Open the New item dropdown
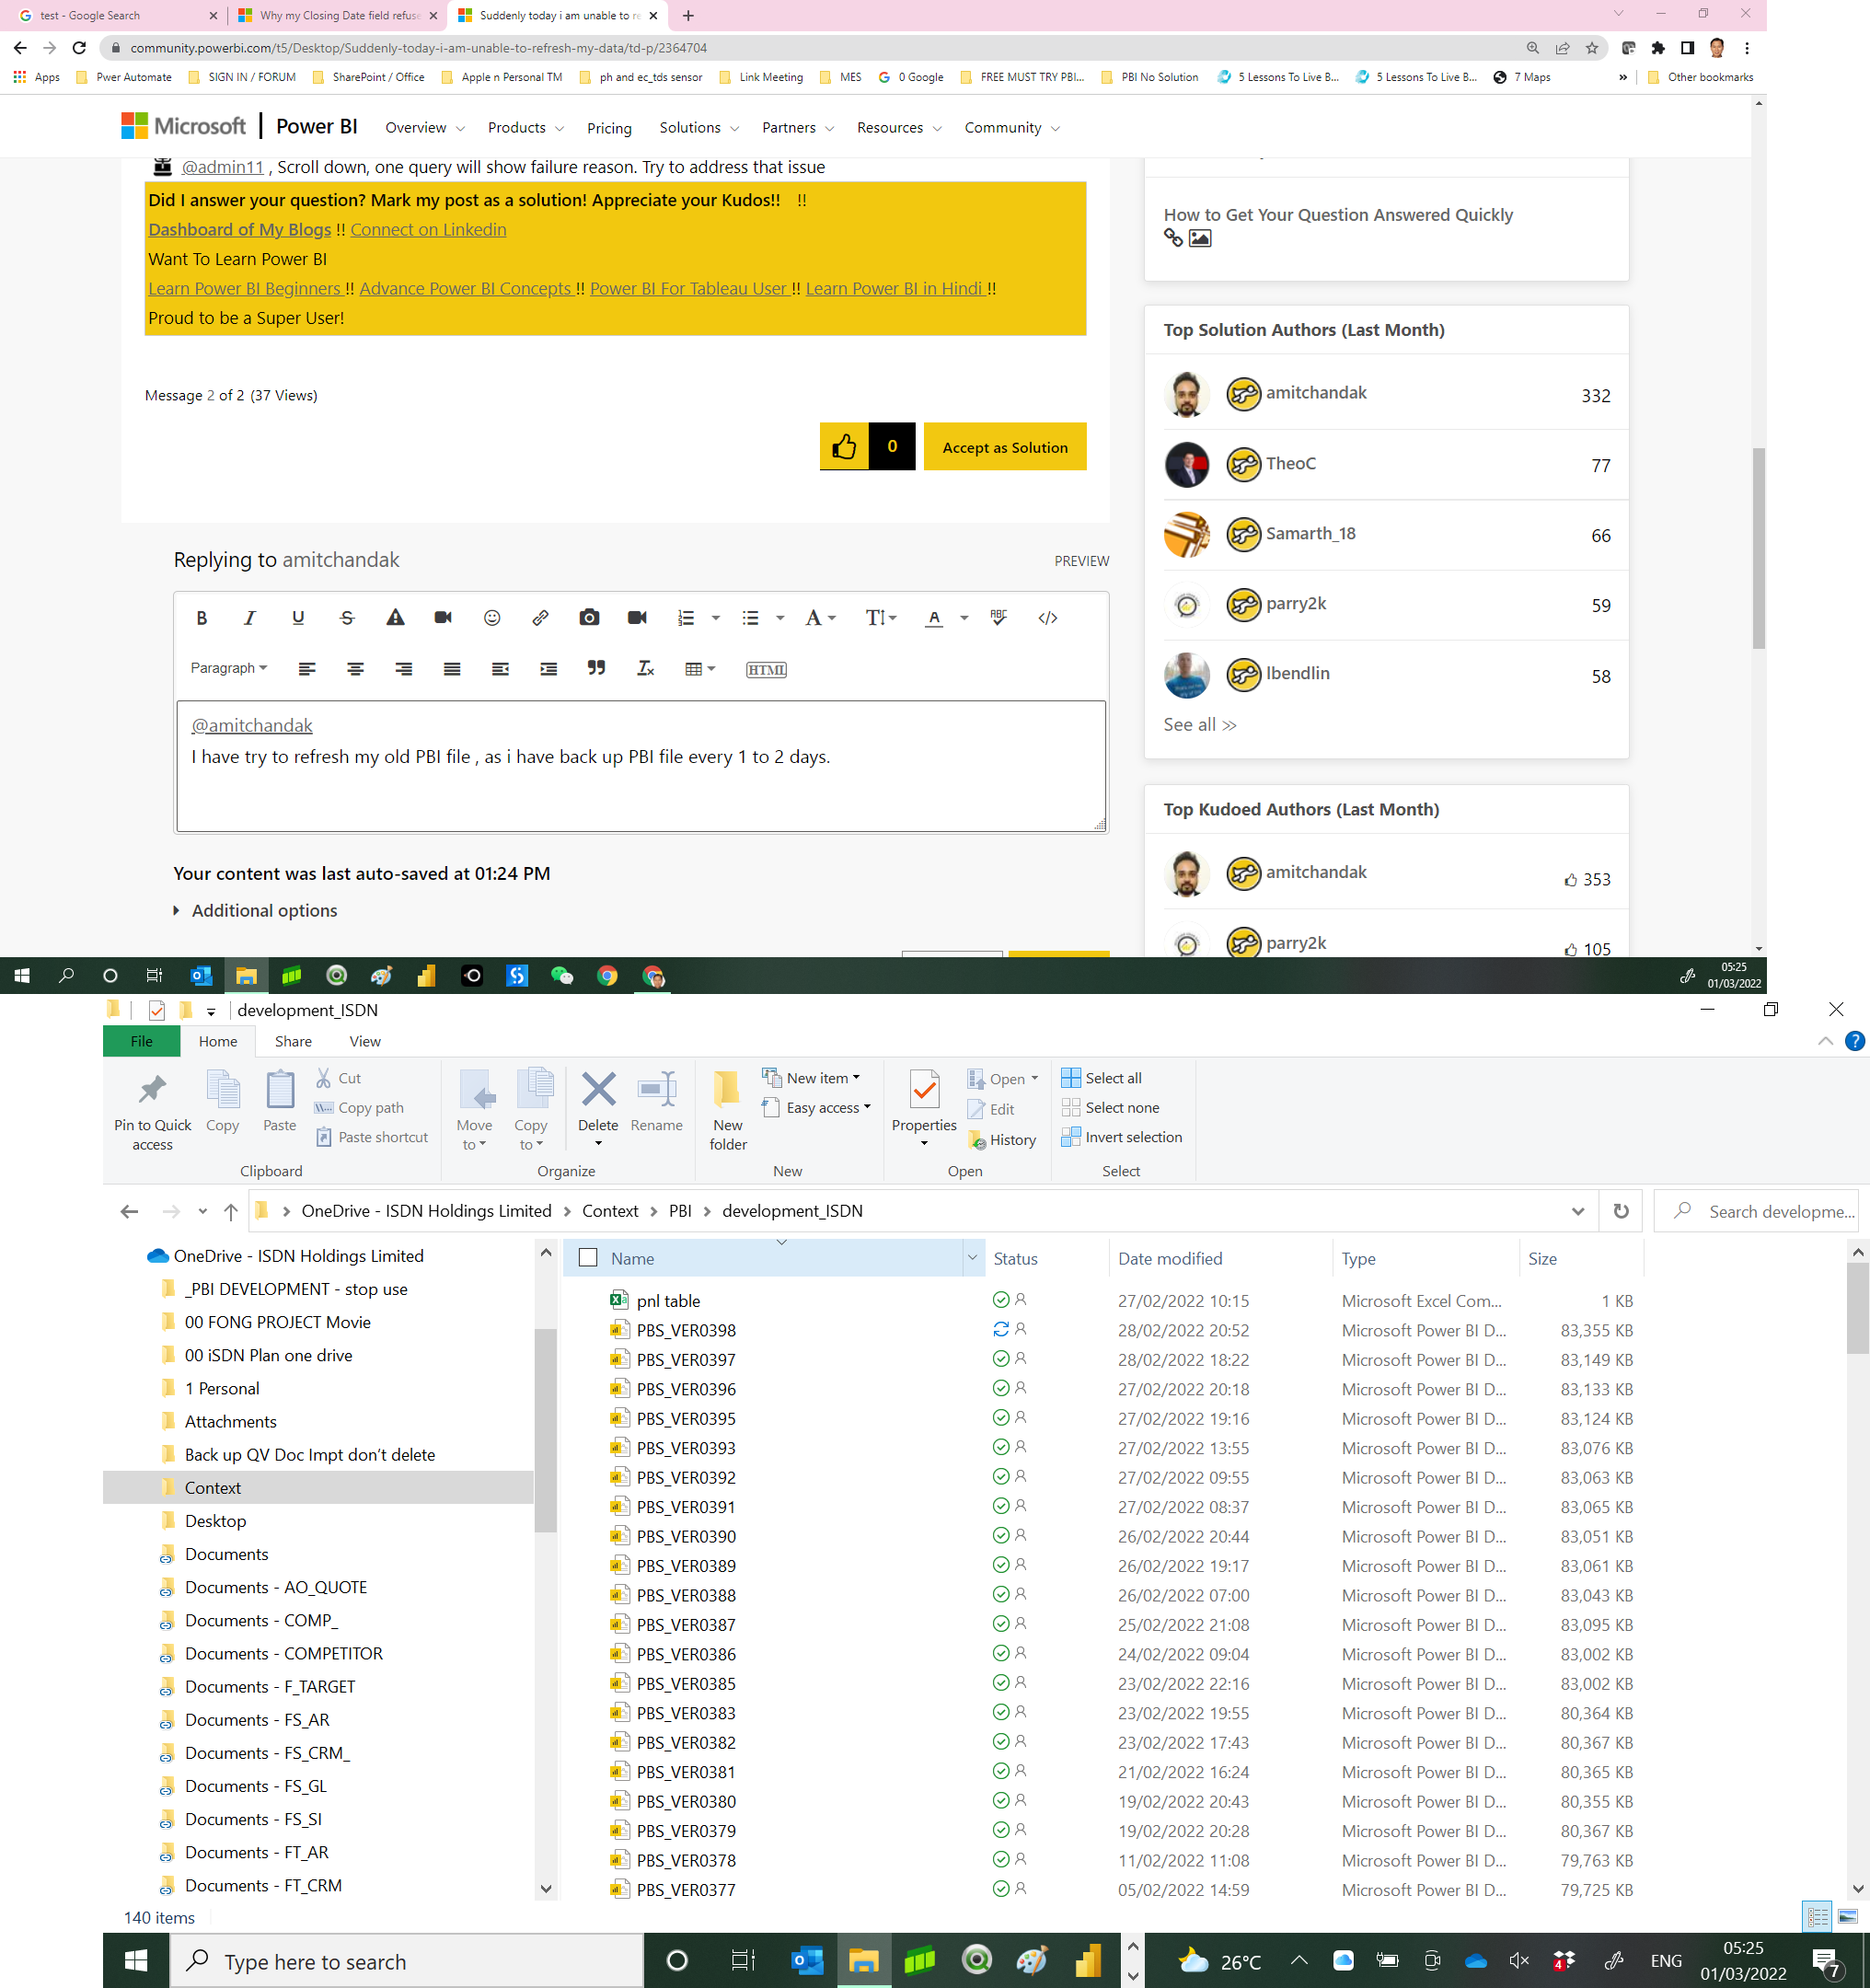 pyautogui.click(x=812, y=1078)
